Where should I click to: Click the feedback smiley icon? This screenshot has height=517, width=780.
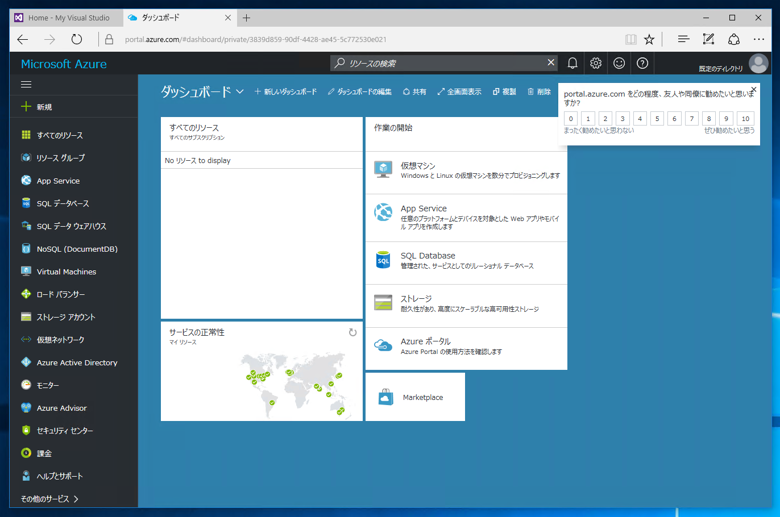619,63
